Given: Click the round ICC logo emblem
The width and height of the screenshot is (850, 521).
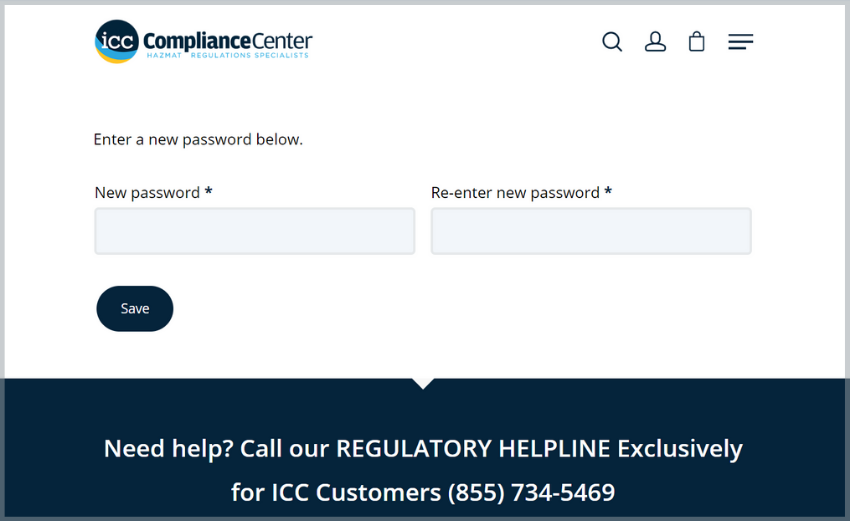Looking at the screenshot, I should coord(116,42).
